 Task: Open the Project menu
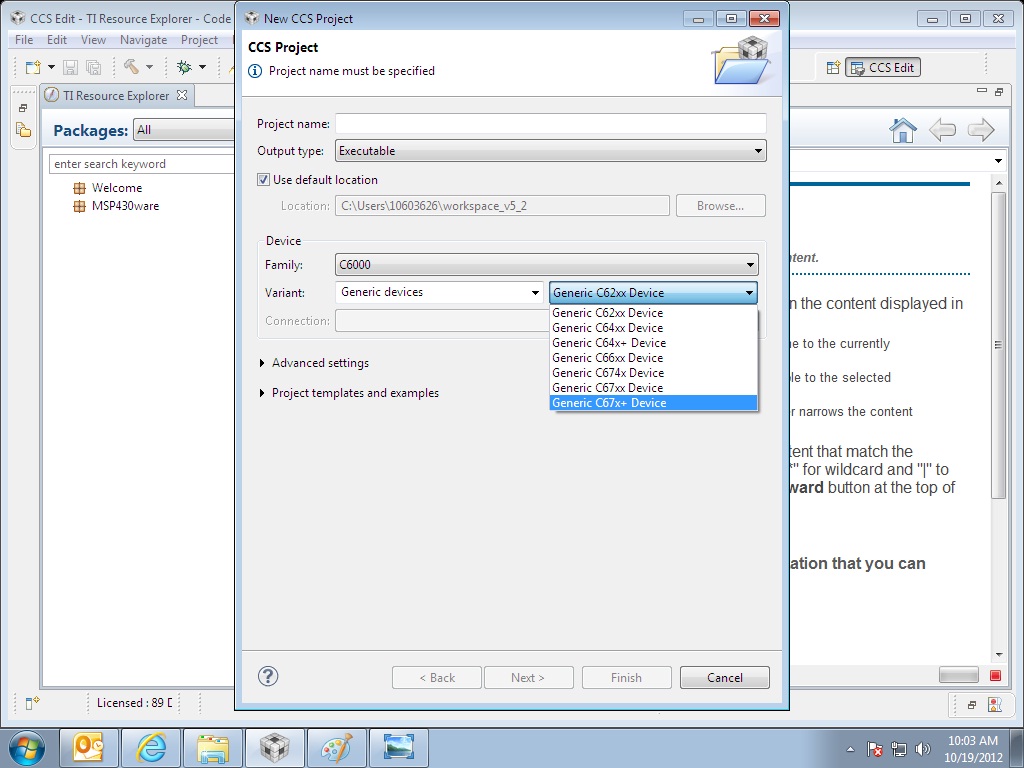tap(199, 40)
